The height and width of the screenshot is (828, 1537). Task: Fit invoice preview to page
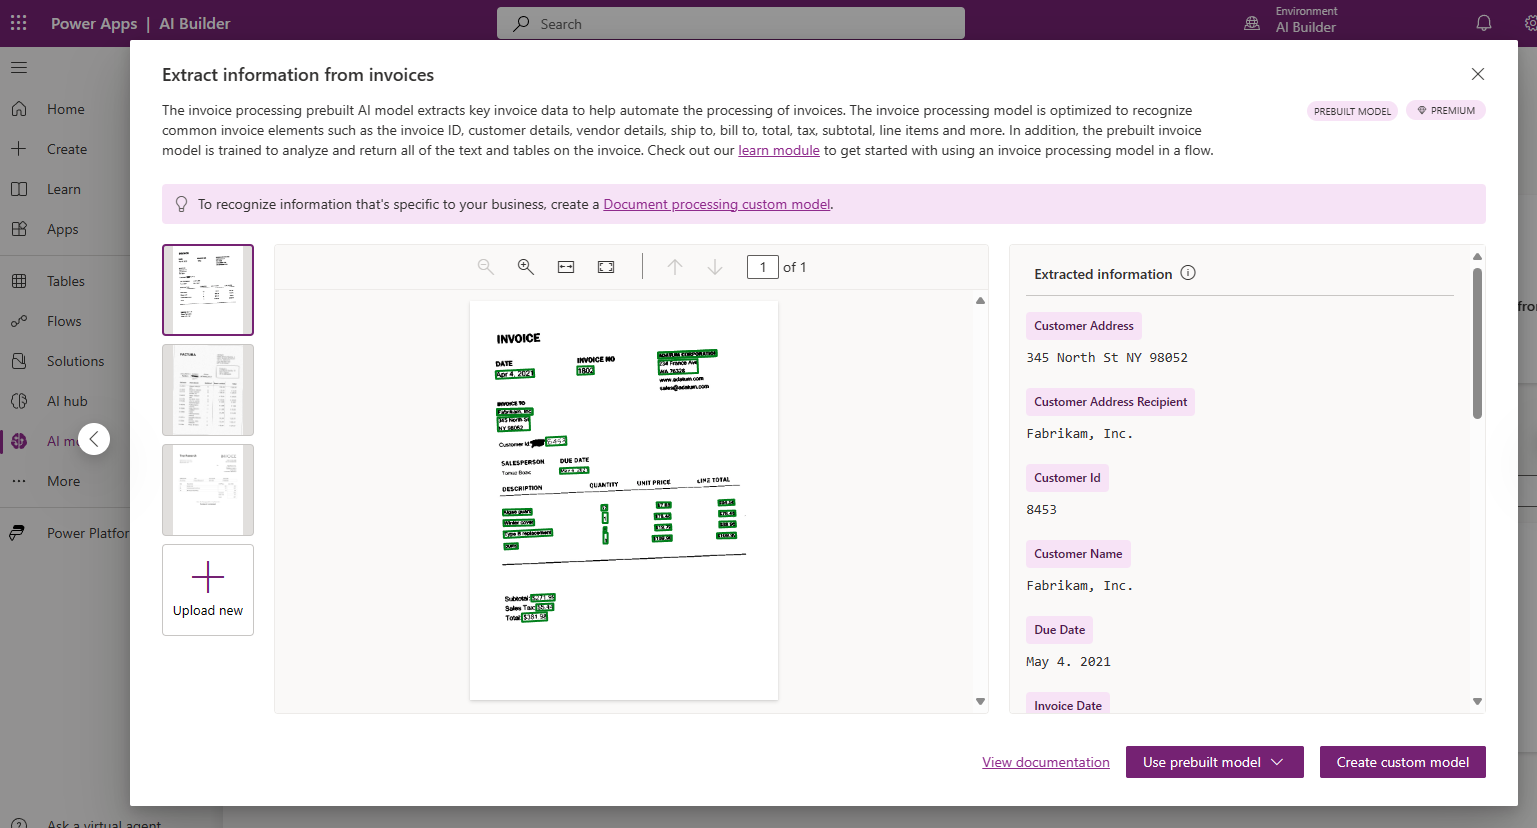(x=606, y=267)
